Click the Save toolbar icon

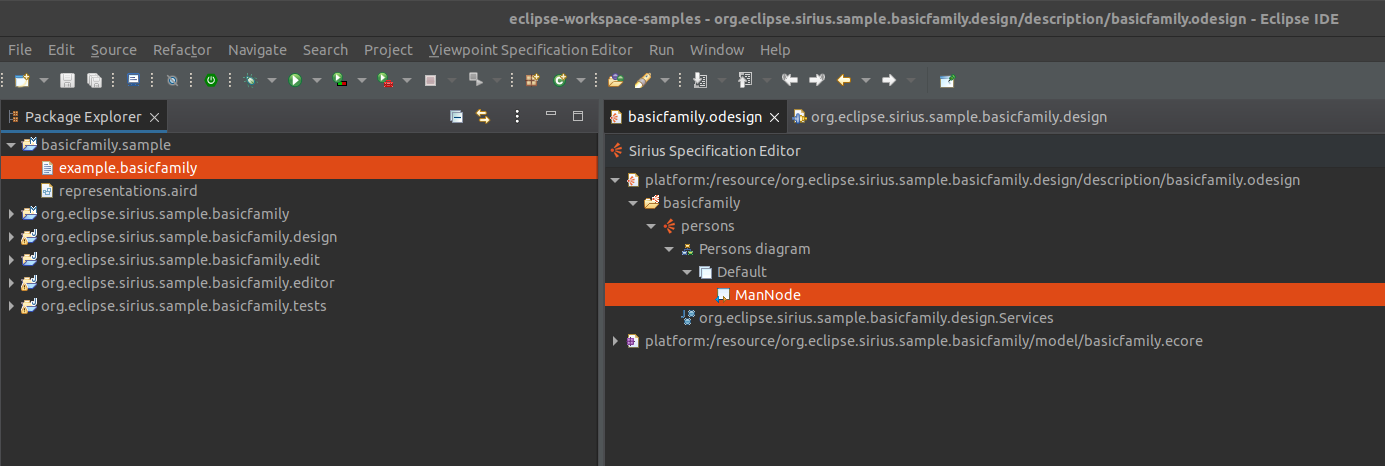click(68, 80)
